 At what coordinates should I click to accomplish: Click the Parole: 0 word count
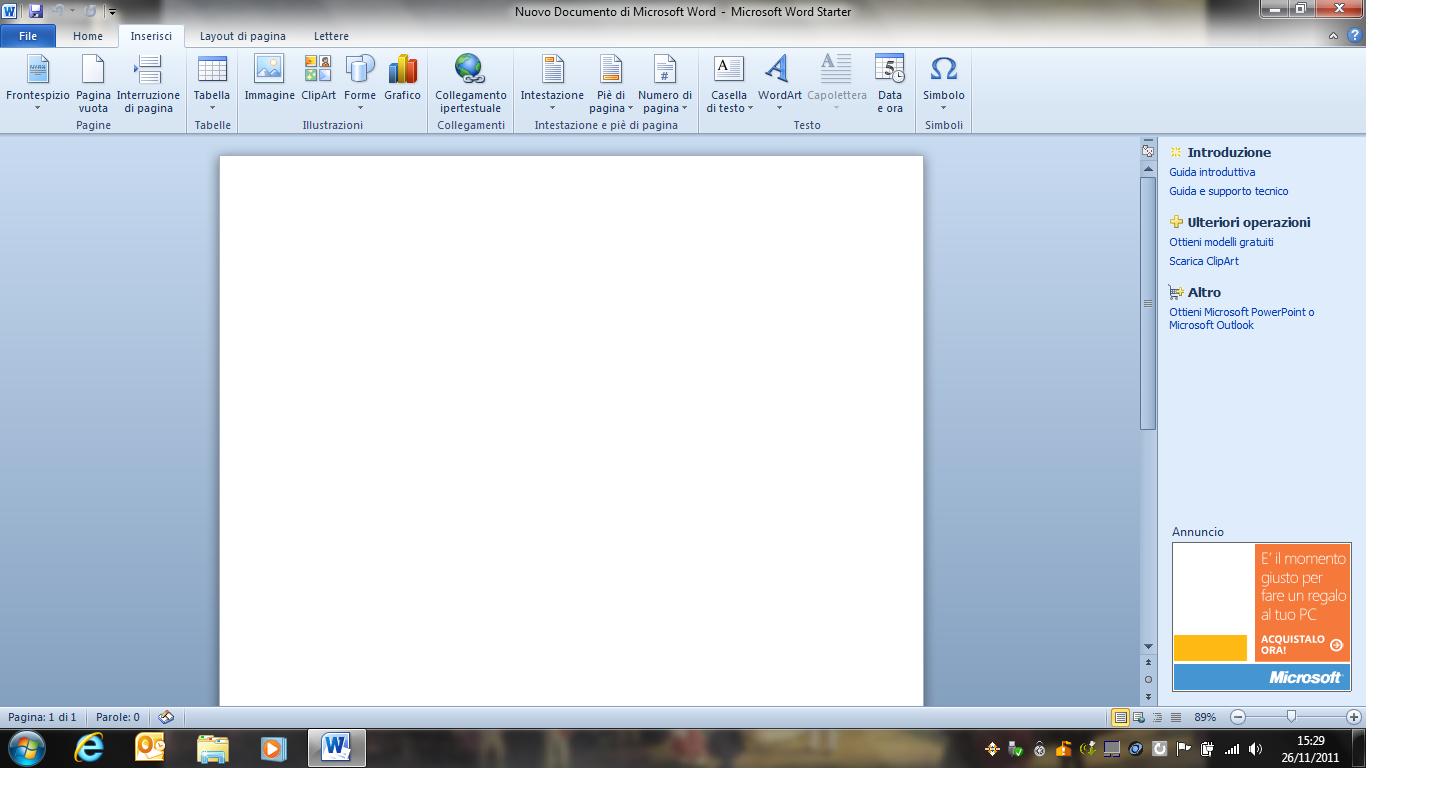[x=118, y=717]
